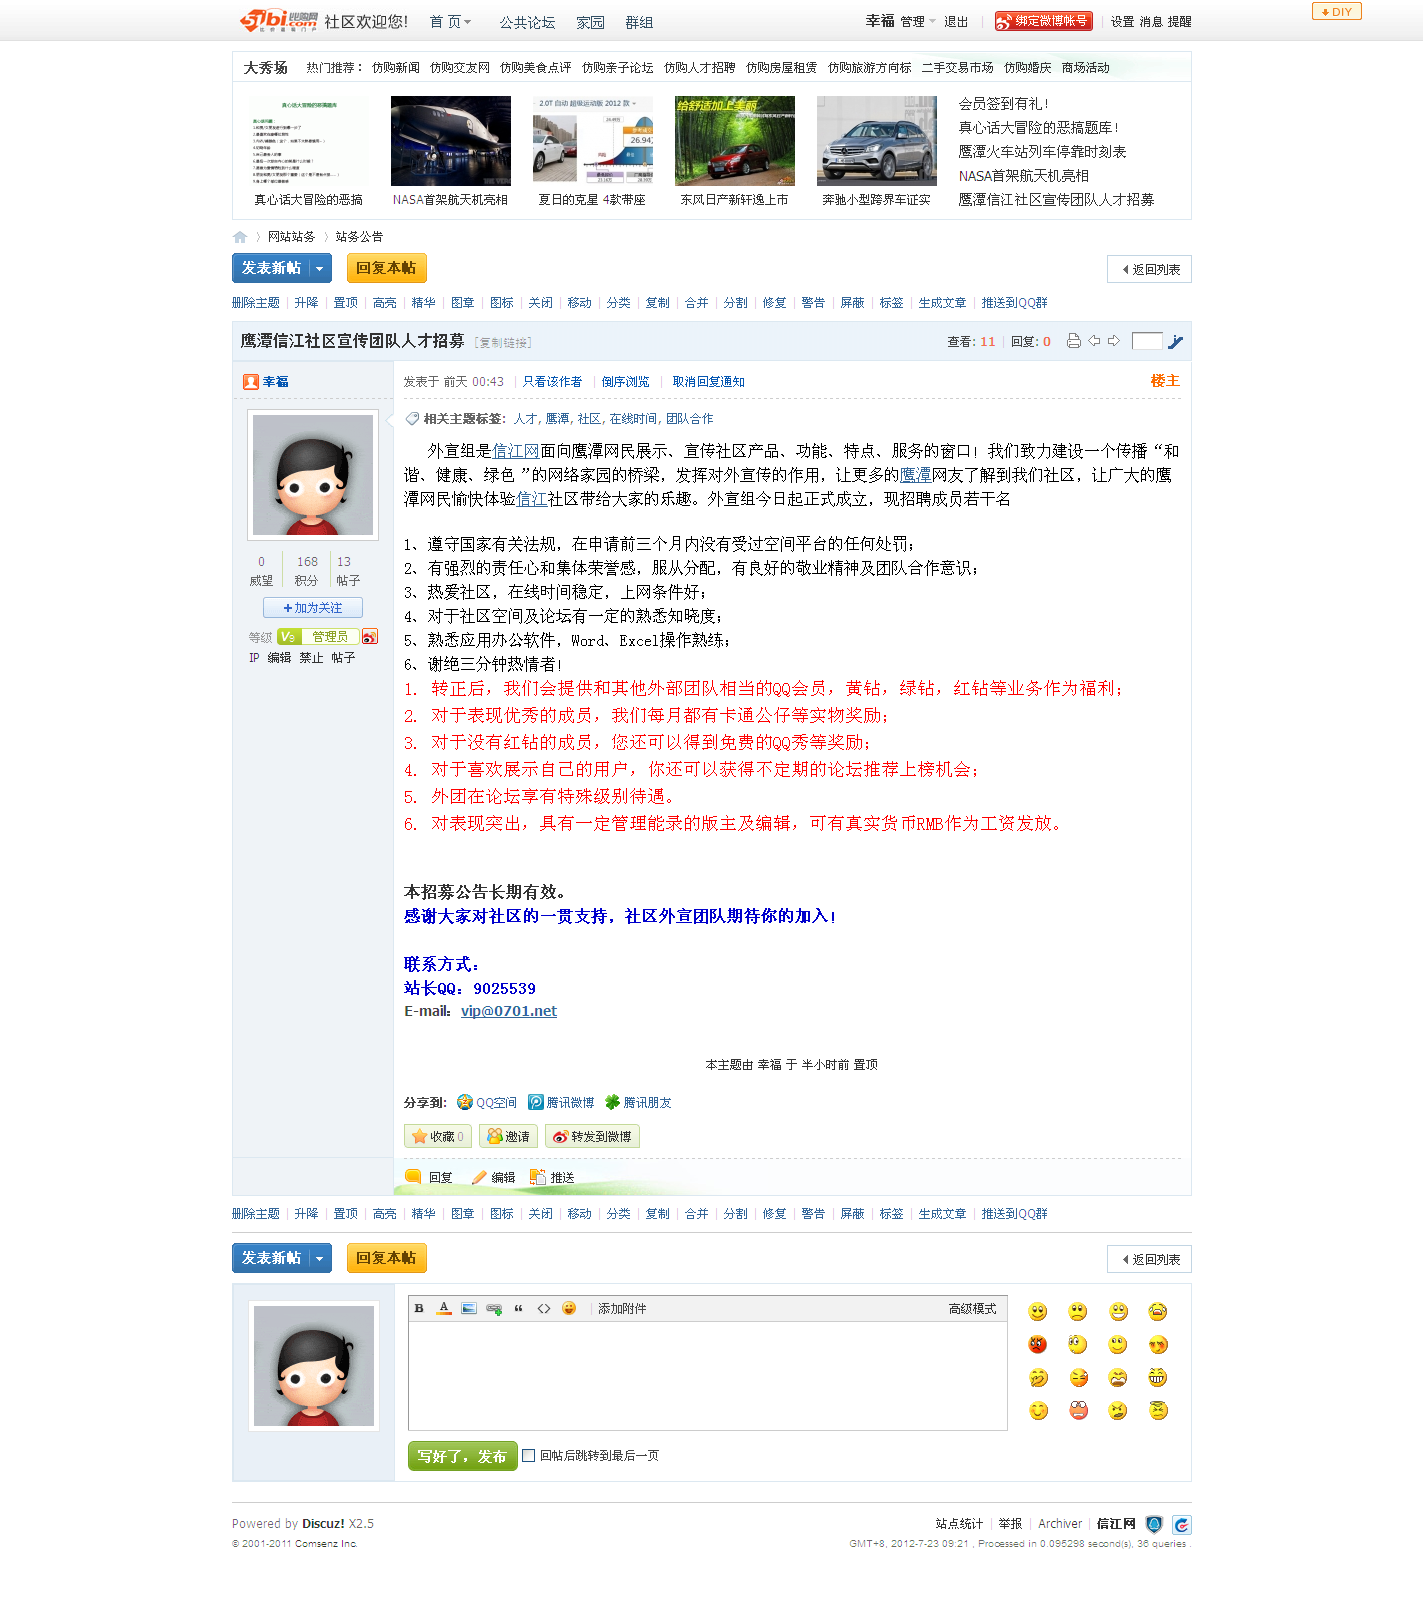
Task: Share the post to 腾讯朋友
Action: (638, 1103)
